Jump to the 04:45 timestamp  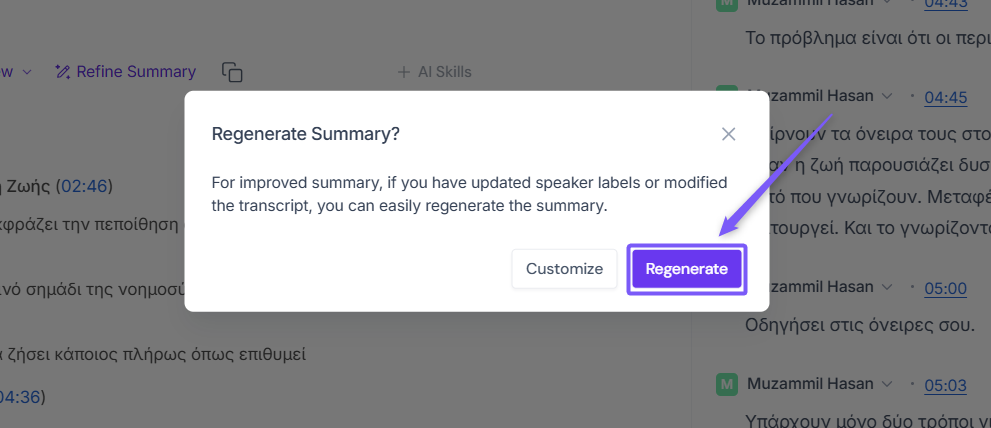[x=945, y=97]
